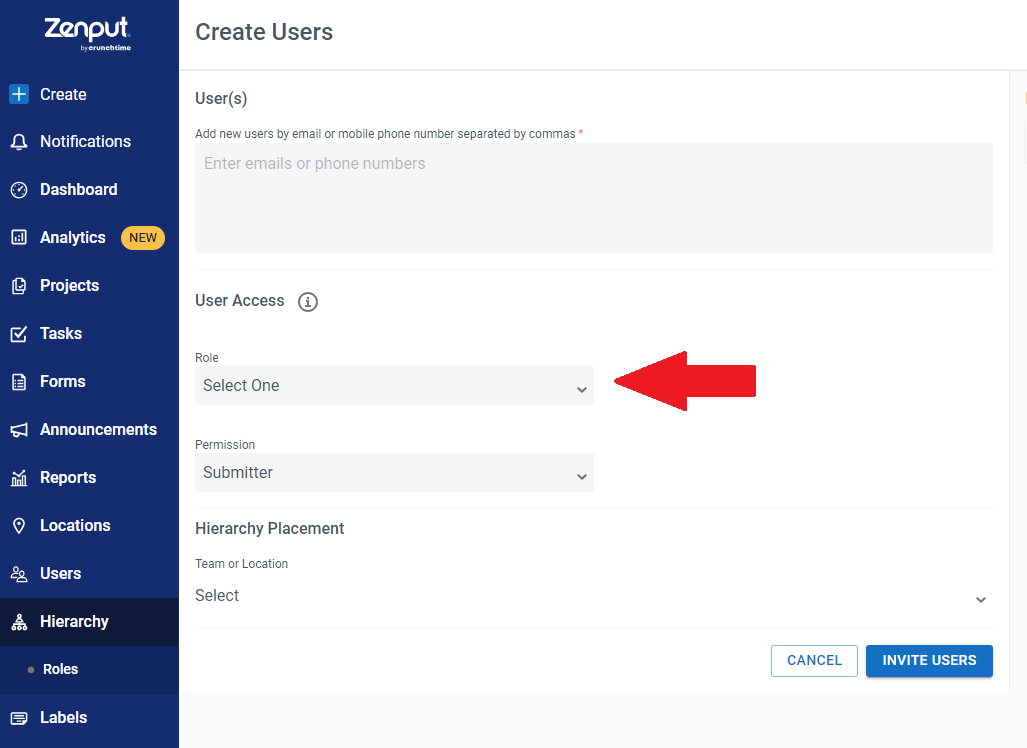1027x748 pixels.
Task: Click the Add new users instruction text
Action: (x=385, y=134)
